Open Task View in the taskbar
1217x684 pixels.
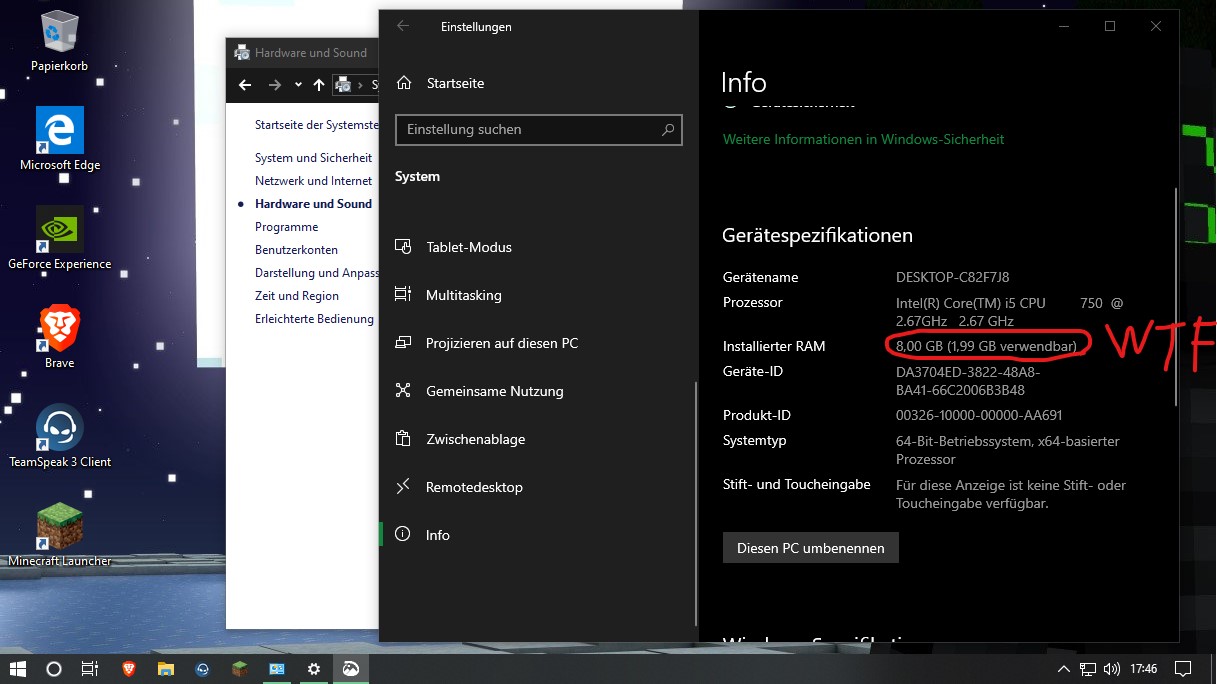pyautogui.click(x=89, y=669)
